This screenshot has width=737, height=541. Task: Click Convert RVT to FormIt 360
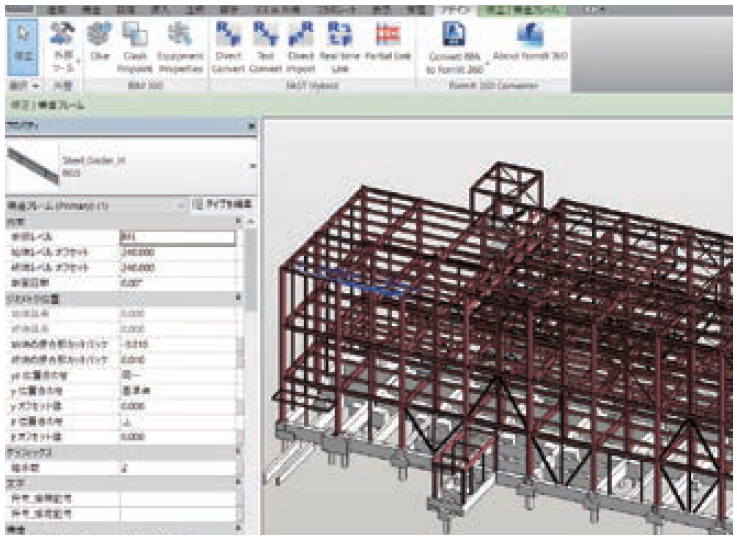pos(452,42)
